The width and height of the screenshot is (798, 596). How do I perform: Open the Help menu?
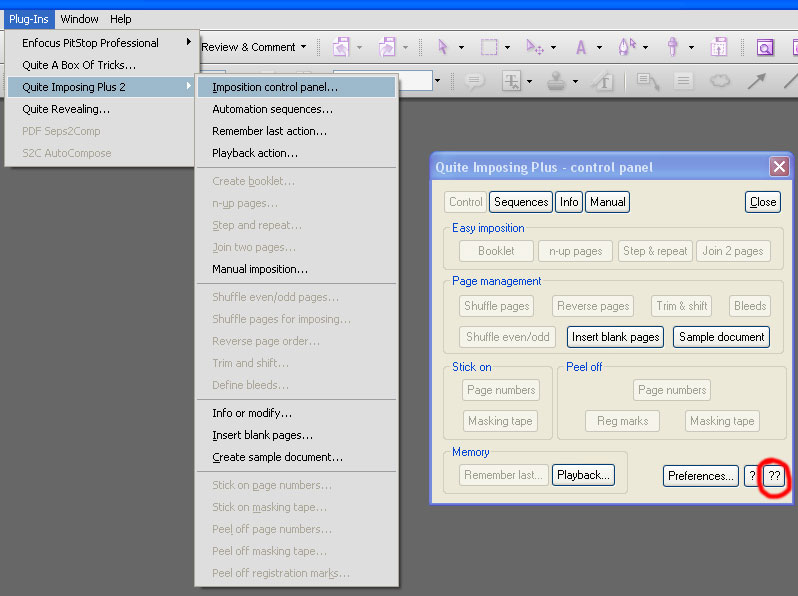121,19
